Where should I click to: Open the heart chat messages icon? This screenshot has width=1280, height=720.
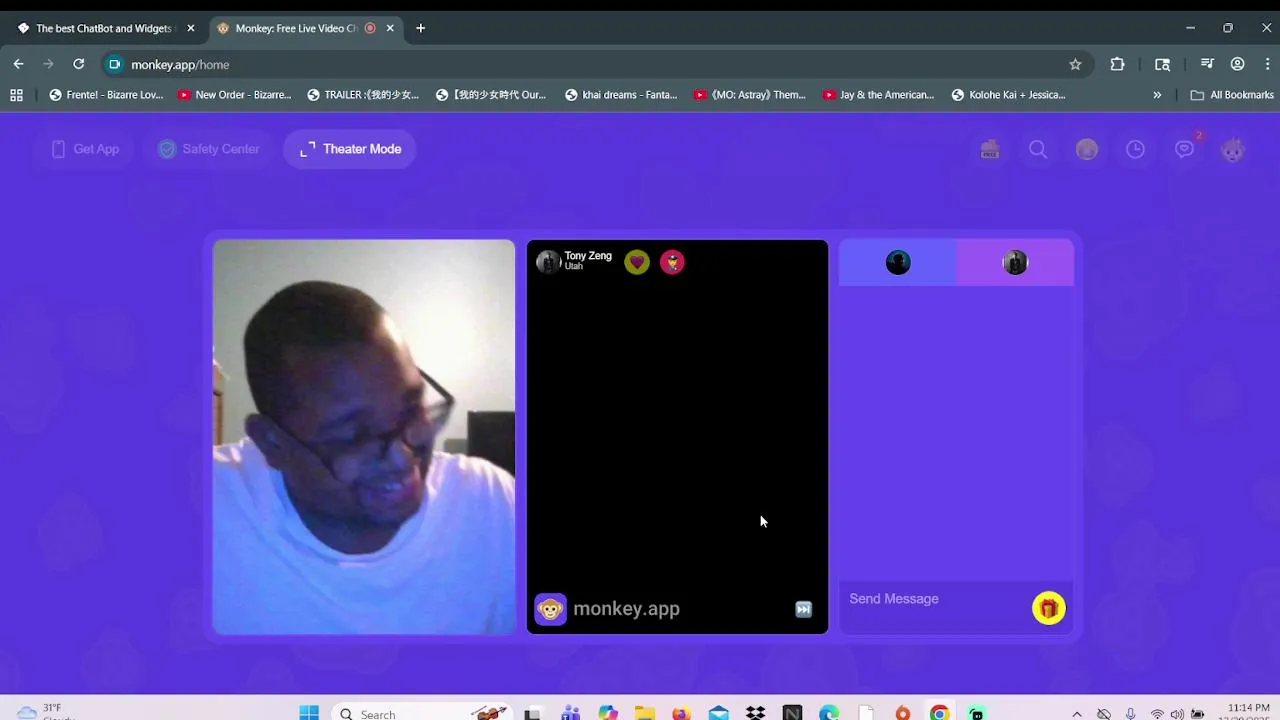pyautogui.click(x=1184, y=149)
